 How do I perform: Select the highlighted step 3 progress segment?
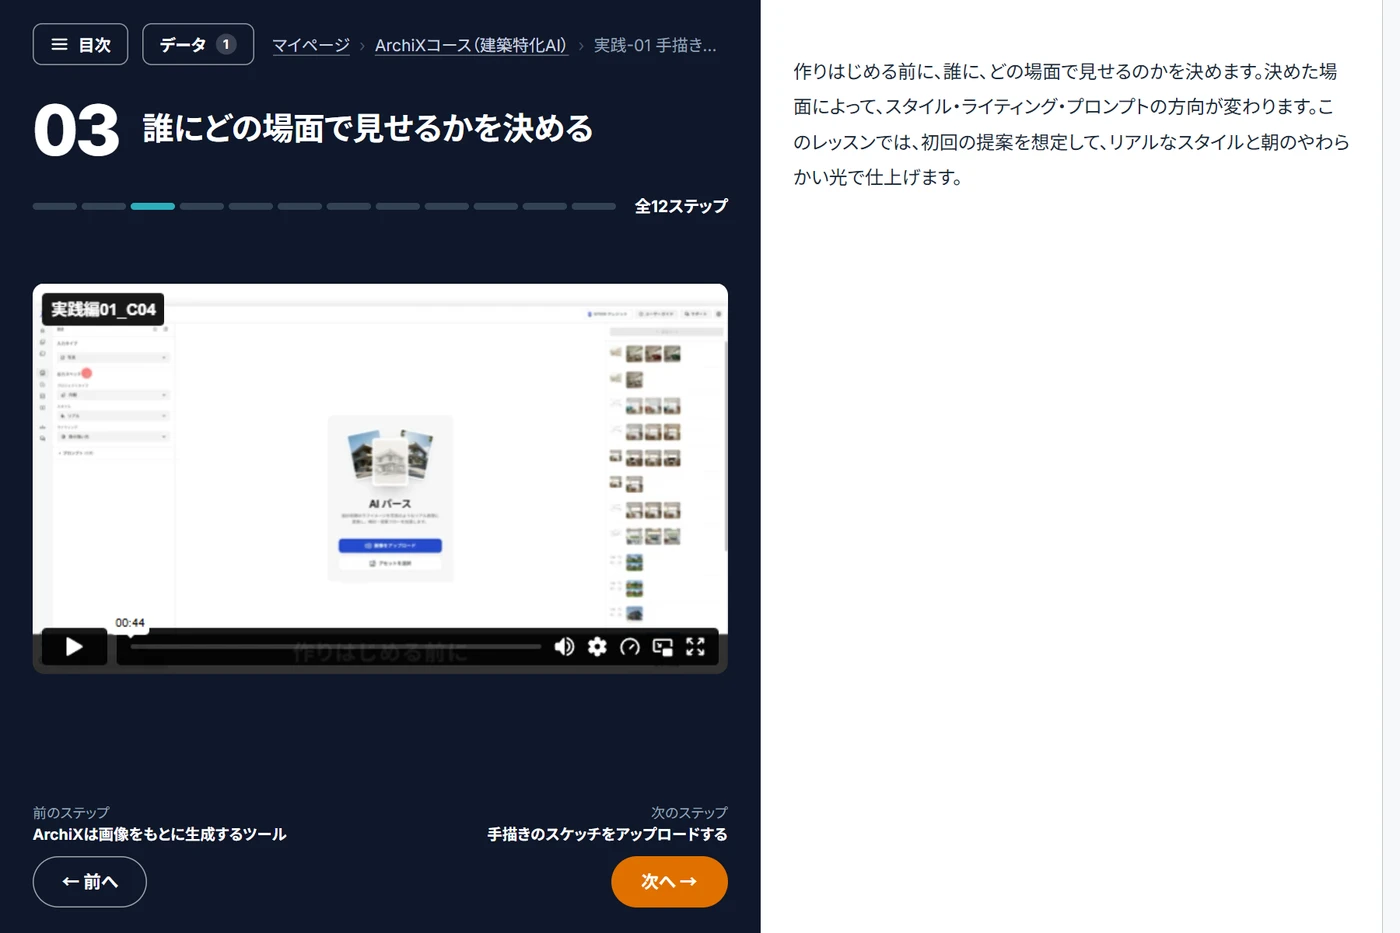(153, 206)
